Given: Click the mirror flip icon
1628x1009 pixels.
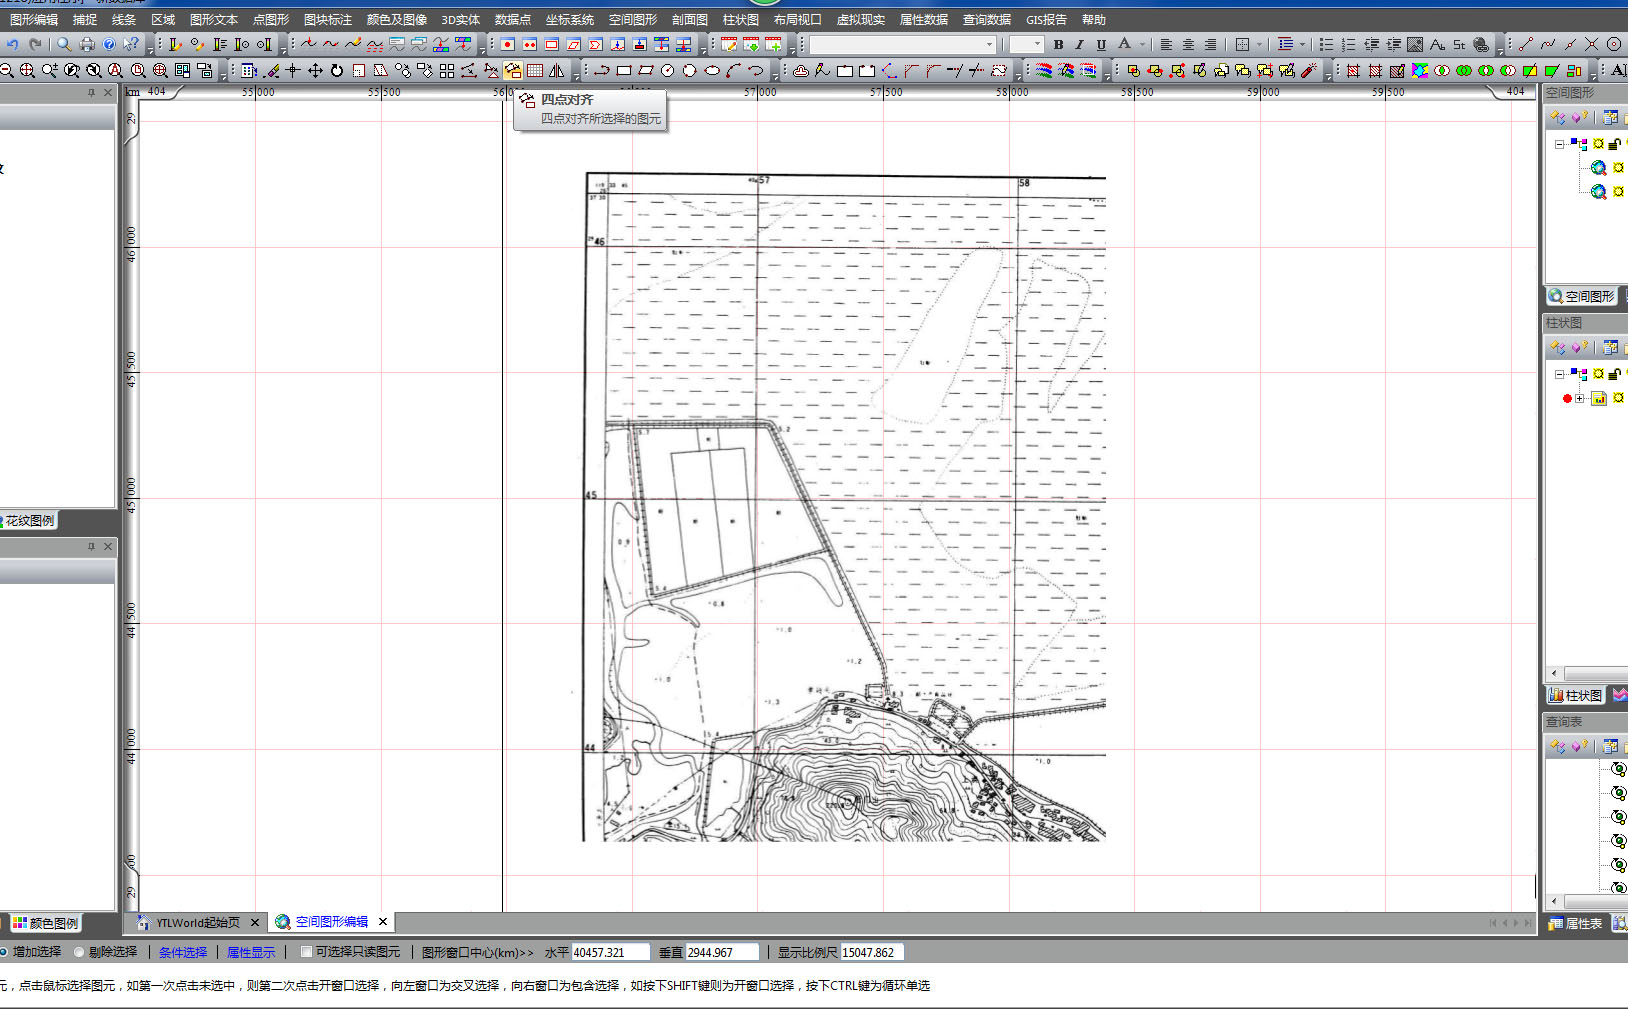Looking at the screenshot, I should point(557,70).
